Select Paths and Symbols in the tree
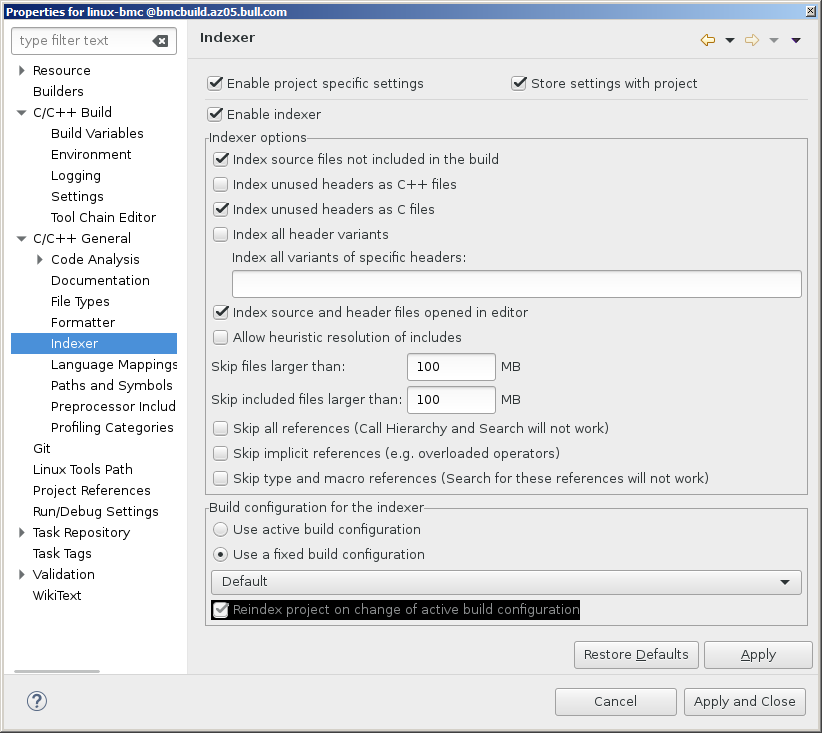Screen dimensions: 822x733 pos(111,385)
